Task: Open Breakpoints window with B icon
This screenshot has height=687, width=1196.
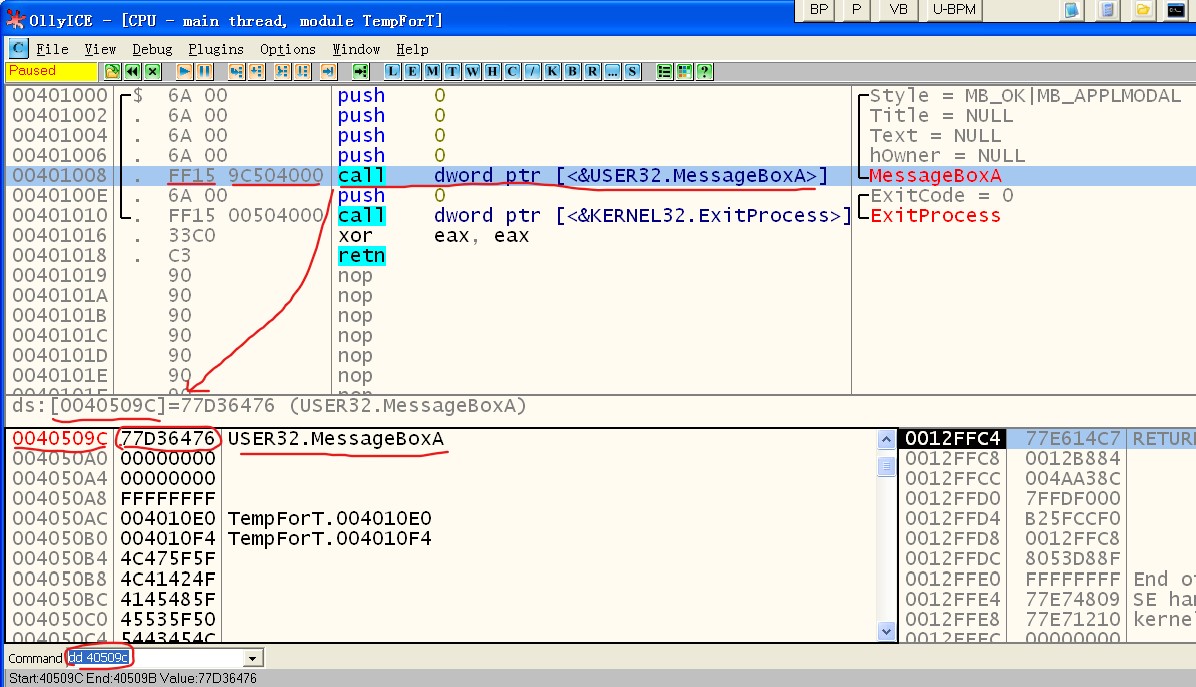Action: click(x=572, y=71)
